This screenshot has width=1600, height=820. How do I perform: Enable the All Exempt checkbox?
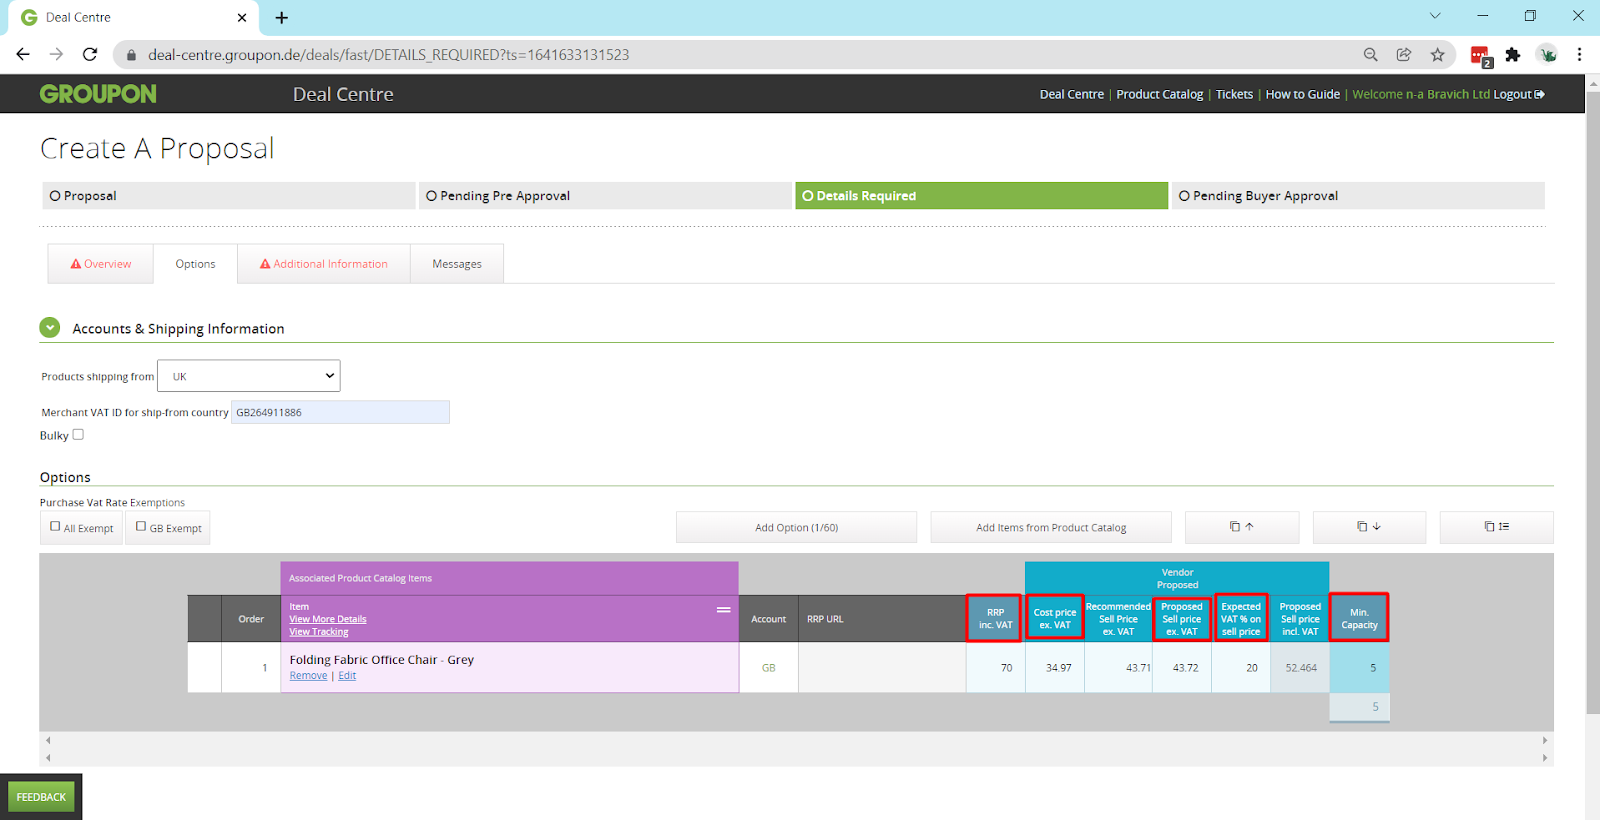55,526
